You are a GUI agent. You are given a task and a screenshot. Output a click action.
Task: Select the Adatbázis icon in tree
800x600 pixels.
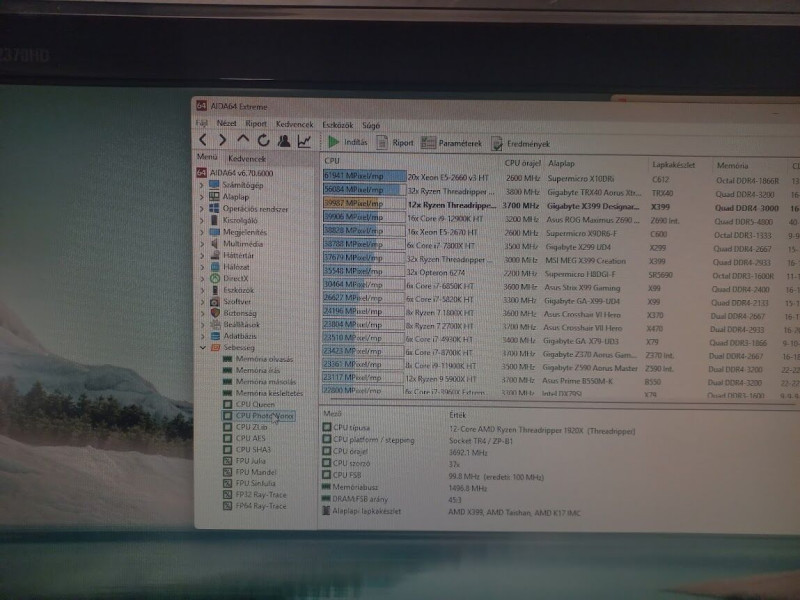[215, 336]
